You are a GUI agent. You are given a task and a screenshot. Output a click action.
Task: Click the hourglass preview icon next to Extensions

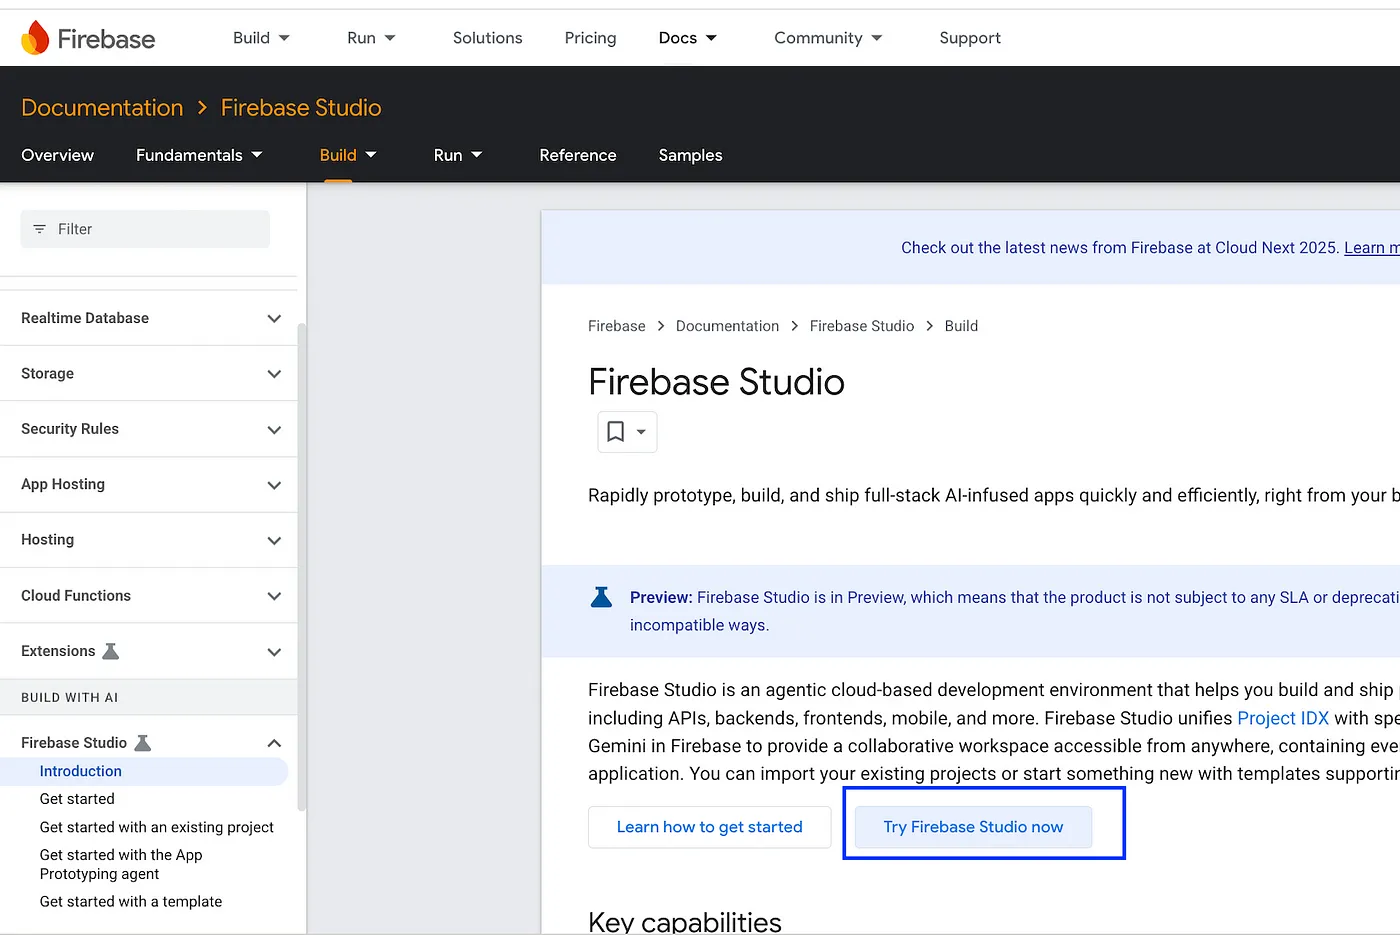click(x=112, y=650)
